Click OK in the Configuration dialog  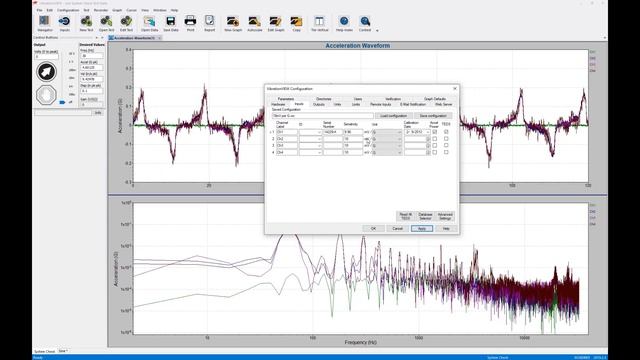tap(373, 229)
